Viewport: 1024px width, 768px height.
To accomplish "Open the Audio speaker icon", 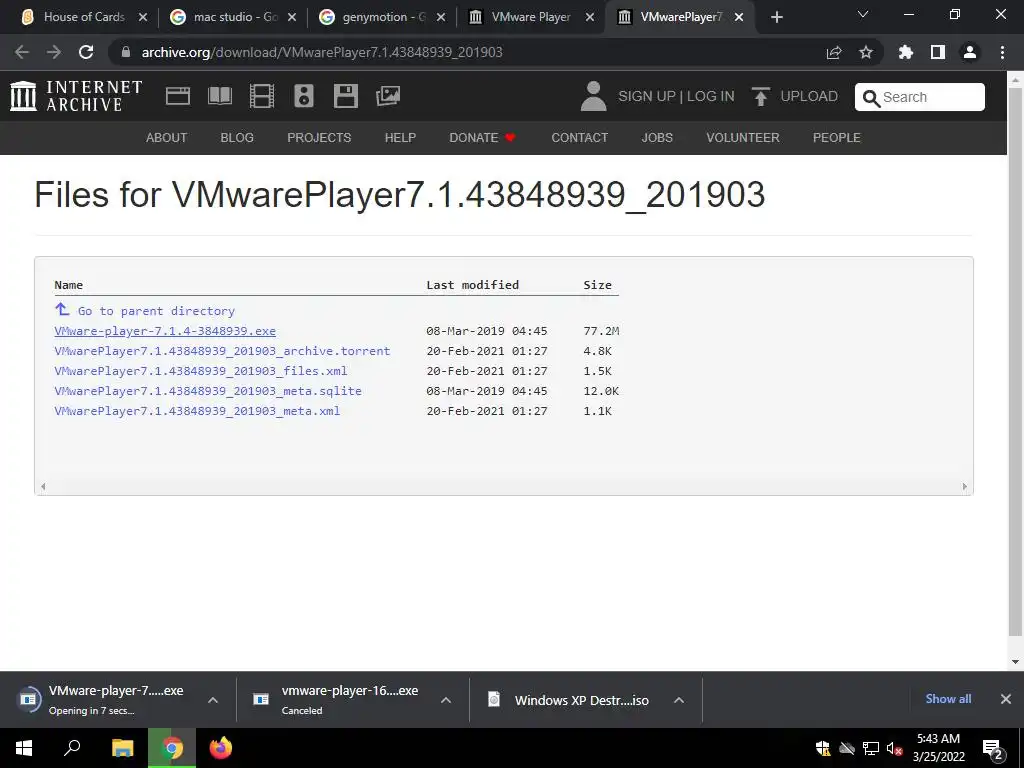I will coord(304,96).
